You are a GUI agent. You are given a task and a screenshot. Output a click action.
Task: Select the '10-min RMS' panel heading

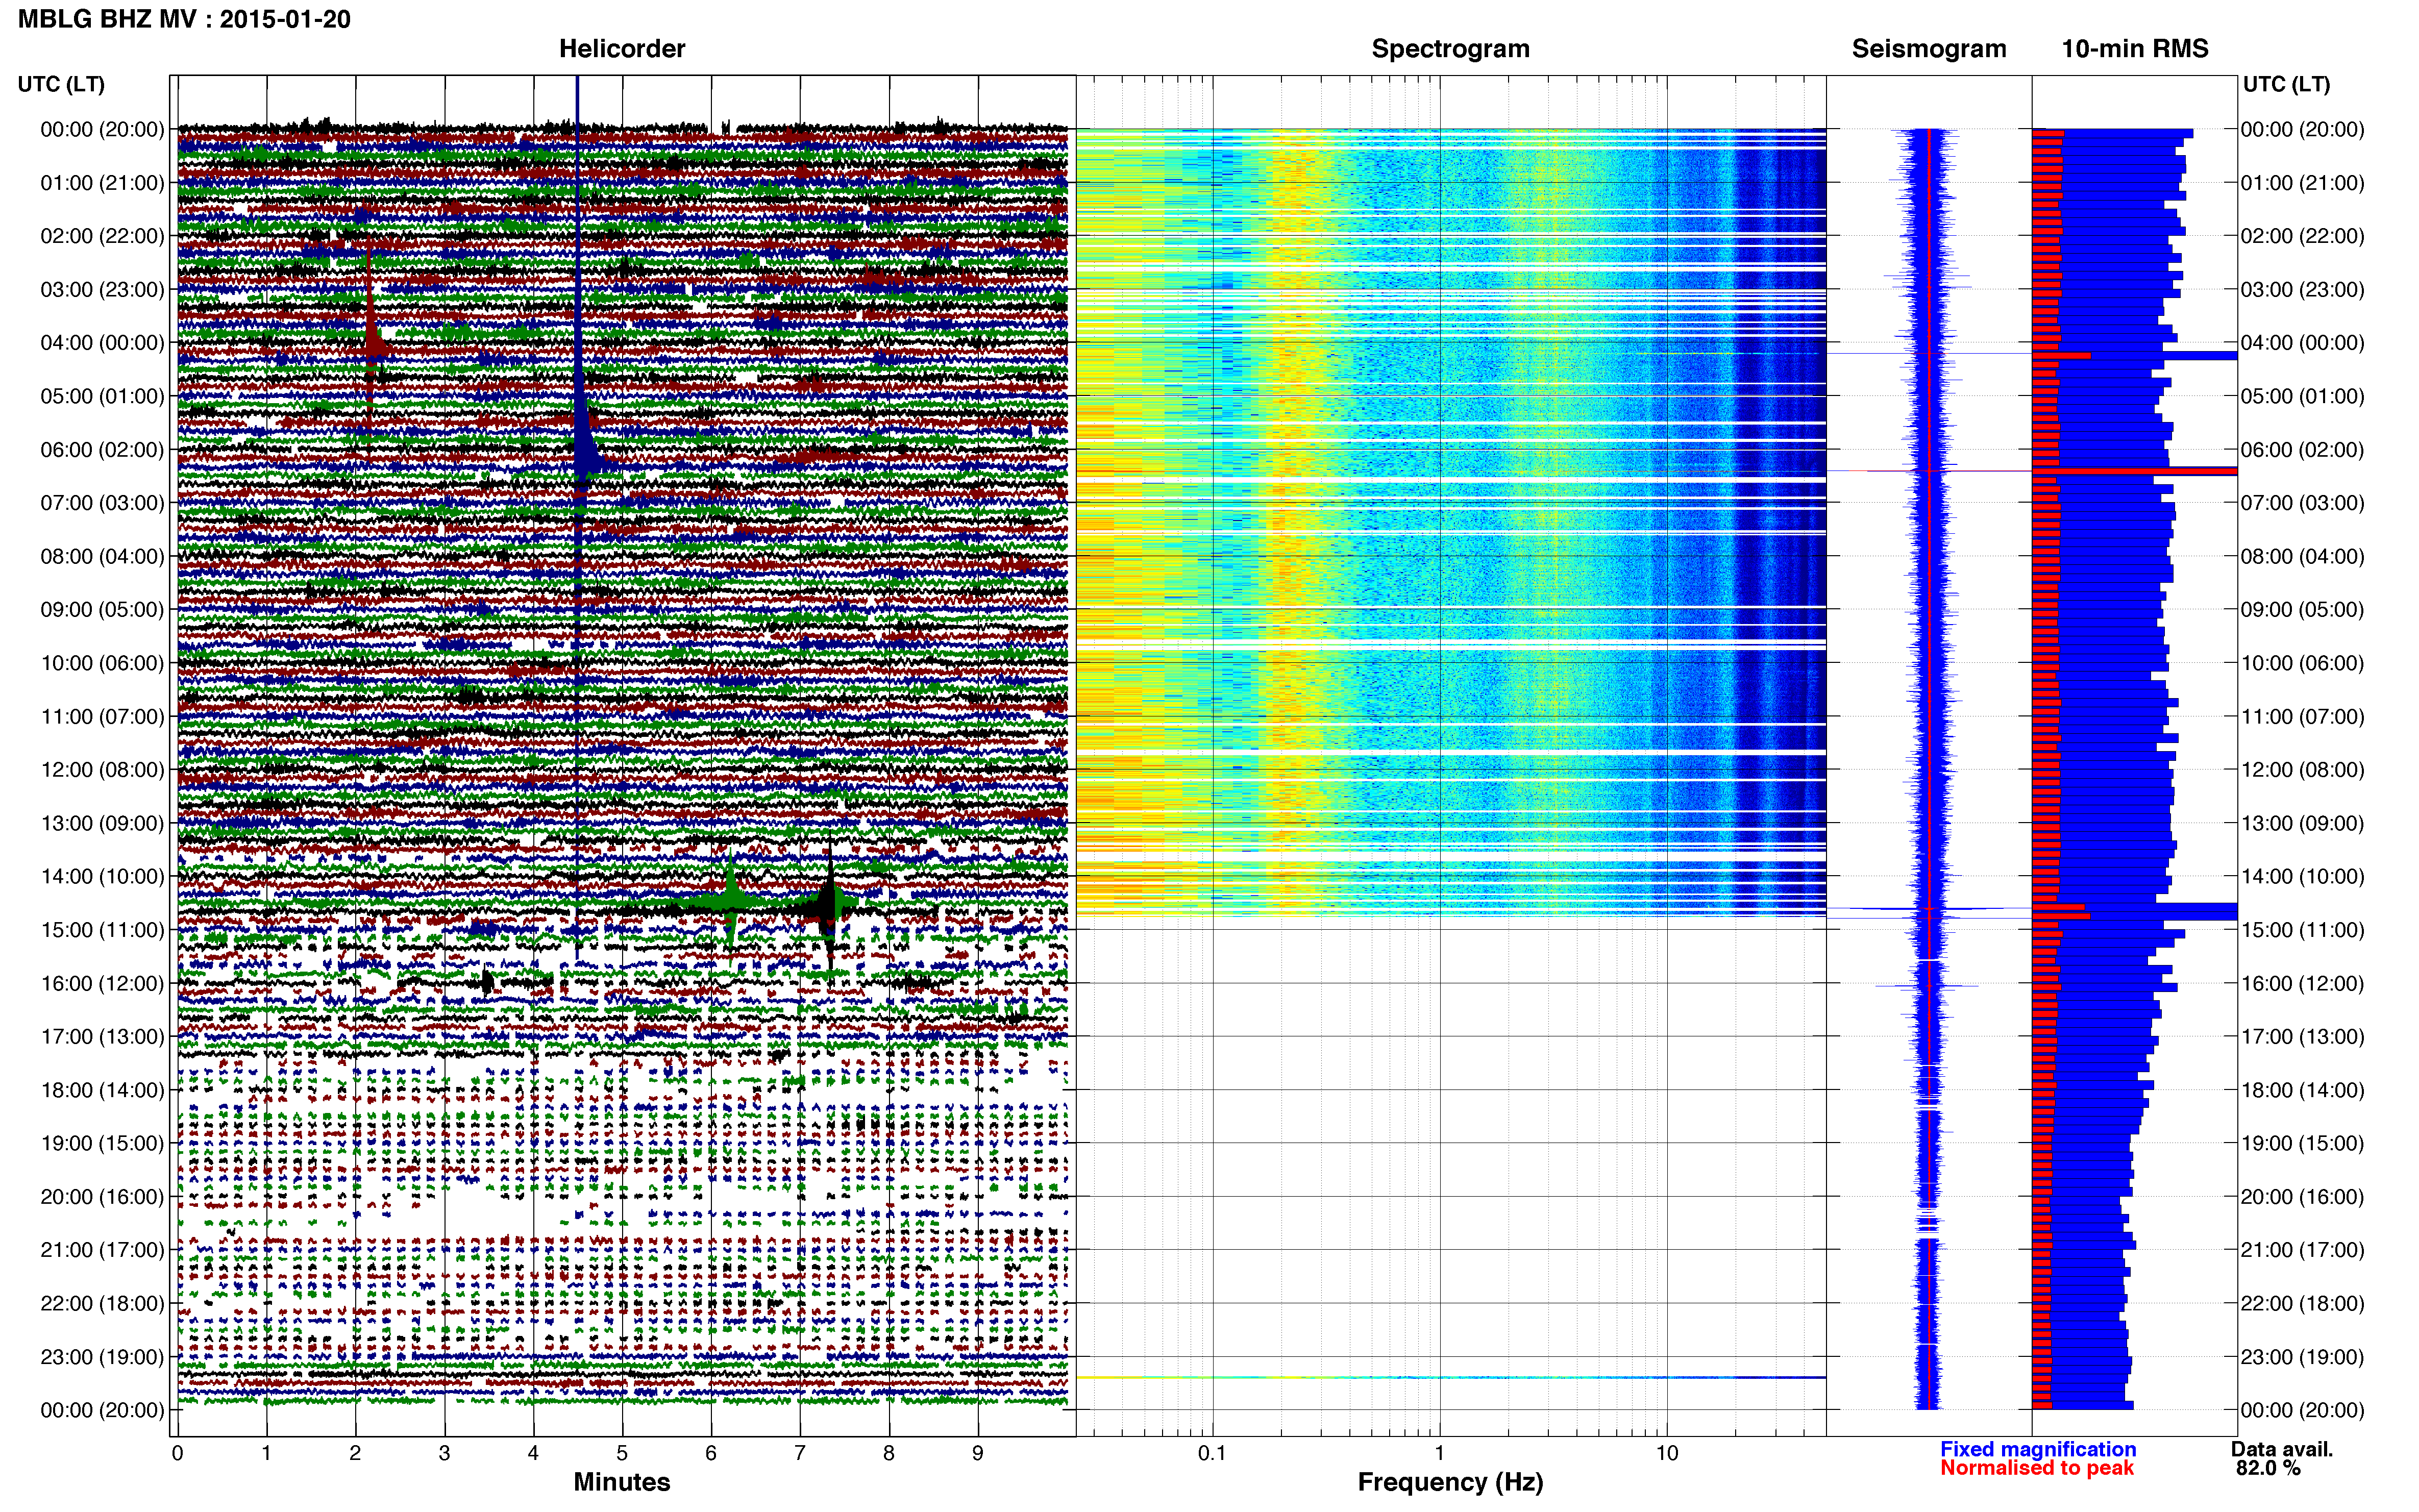point(2135,49)
